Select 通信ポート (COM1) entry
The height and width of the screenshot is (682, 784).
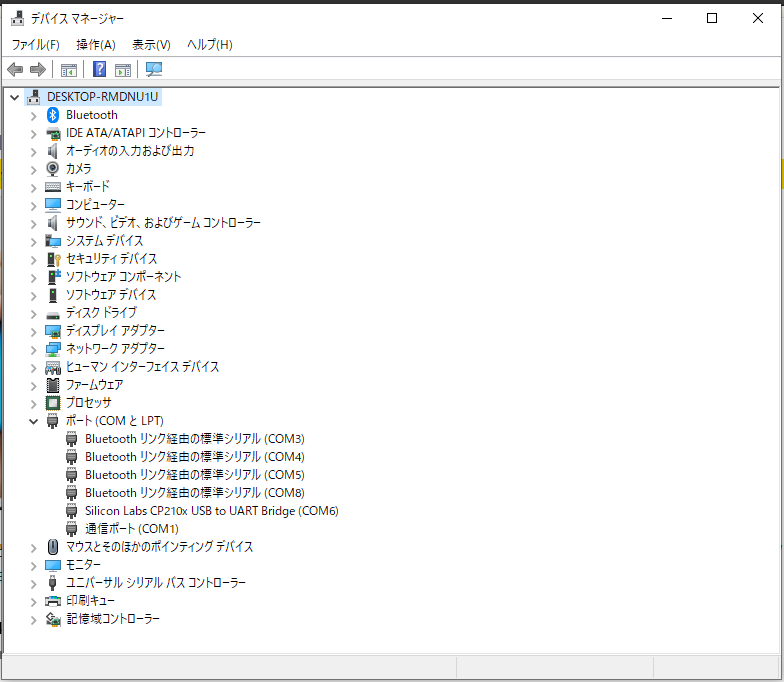pyautogui.click(x=132, y=529)
